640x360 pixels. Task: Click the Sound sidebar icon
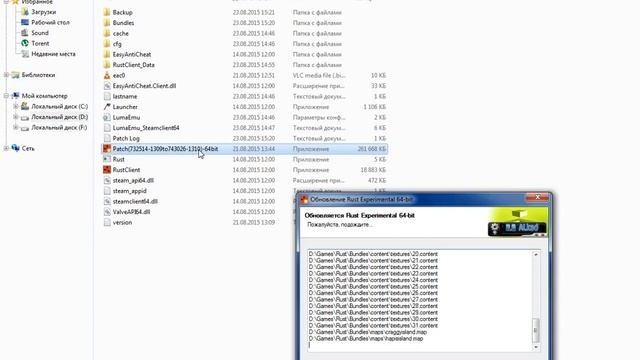25,33
